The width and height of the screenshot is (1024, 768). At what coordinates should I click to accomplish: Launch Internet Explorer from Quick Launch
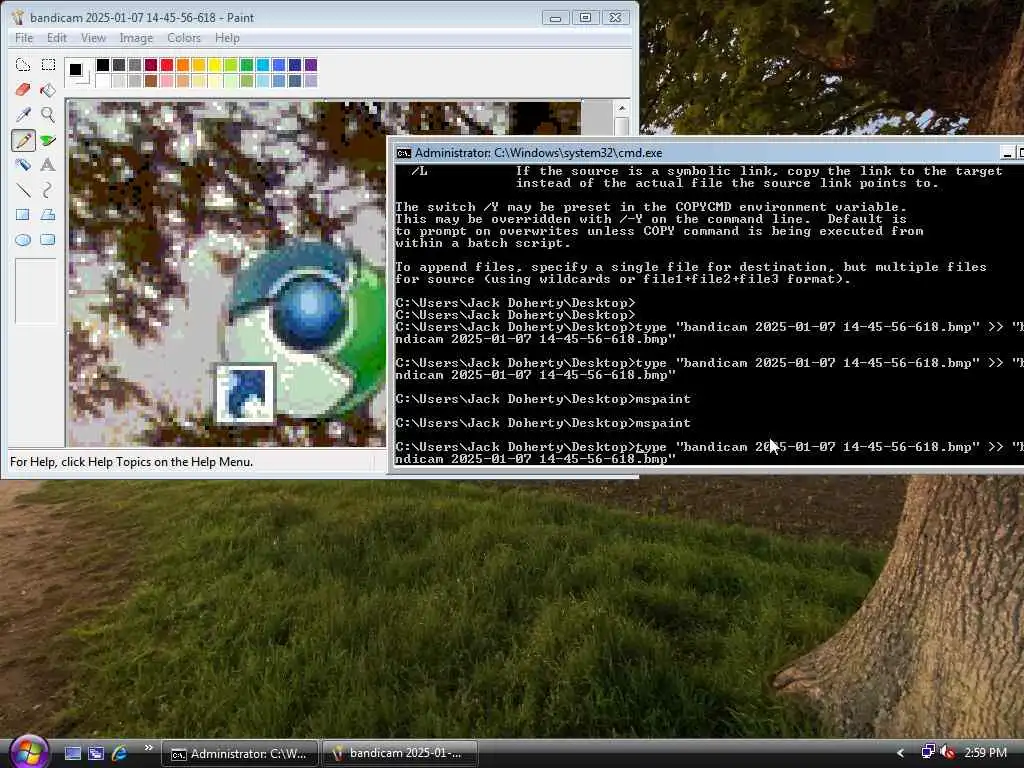point(120,753)
